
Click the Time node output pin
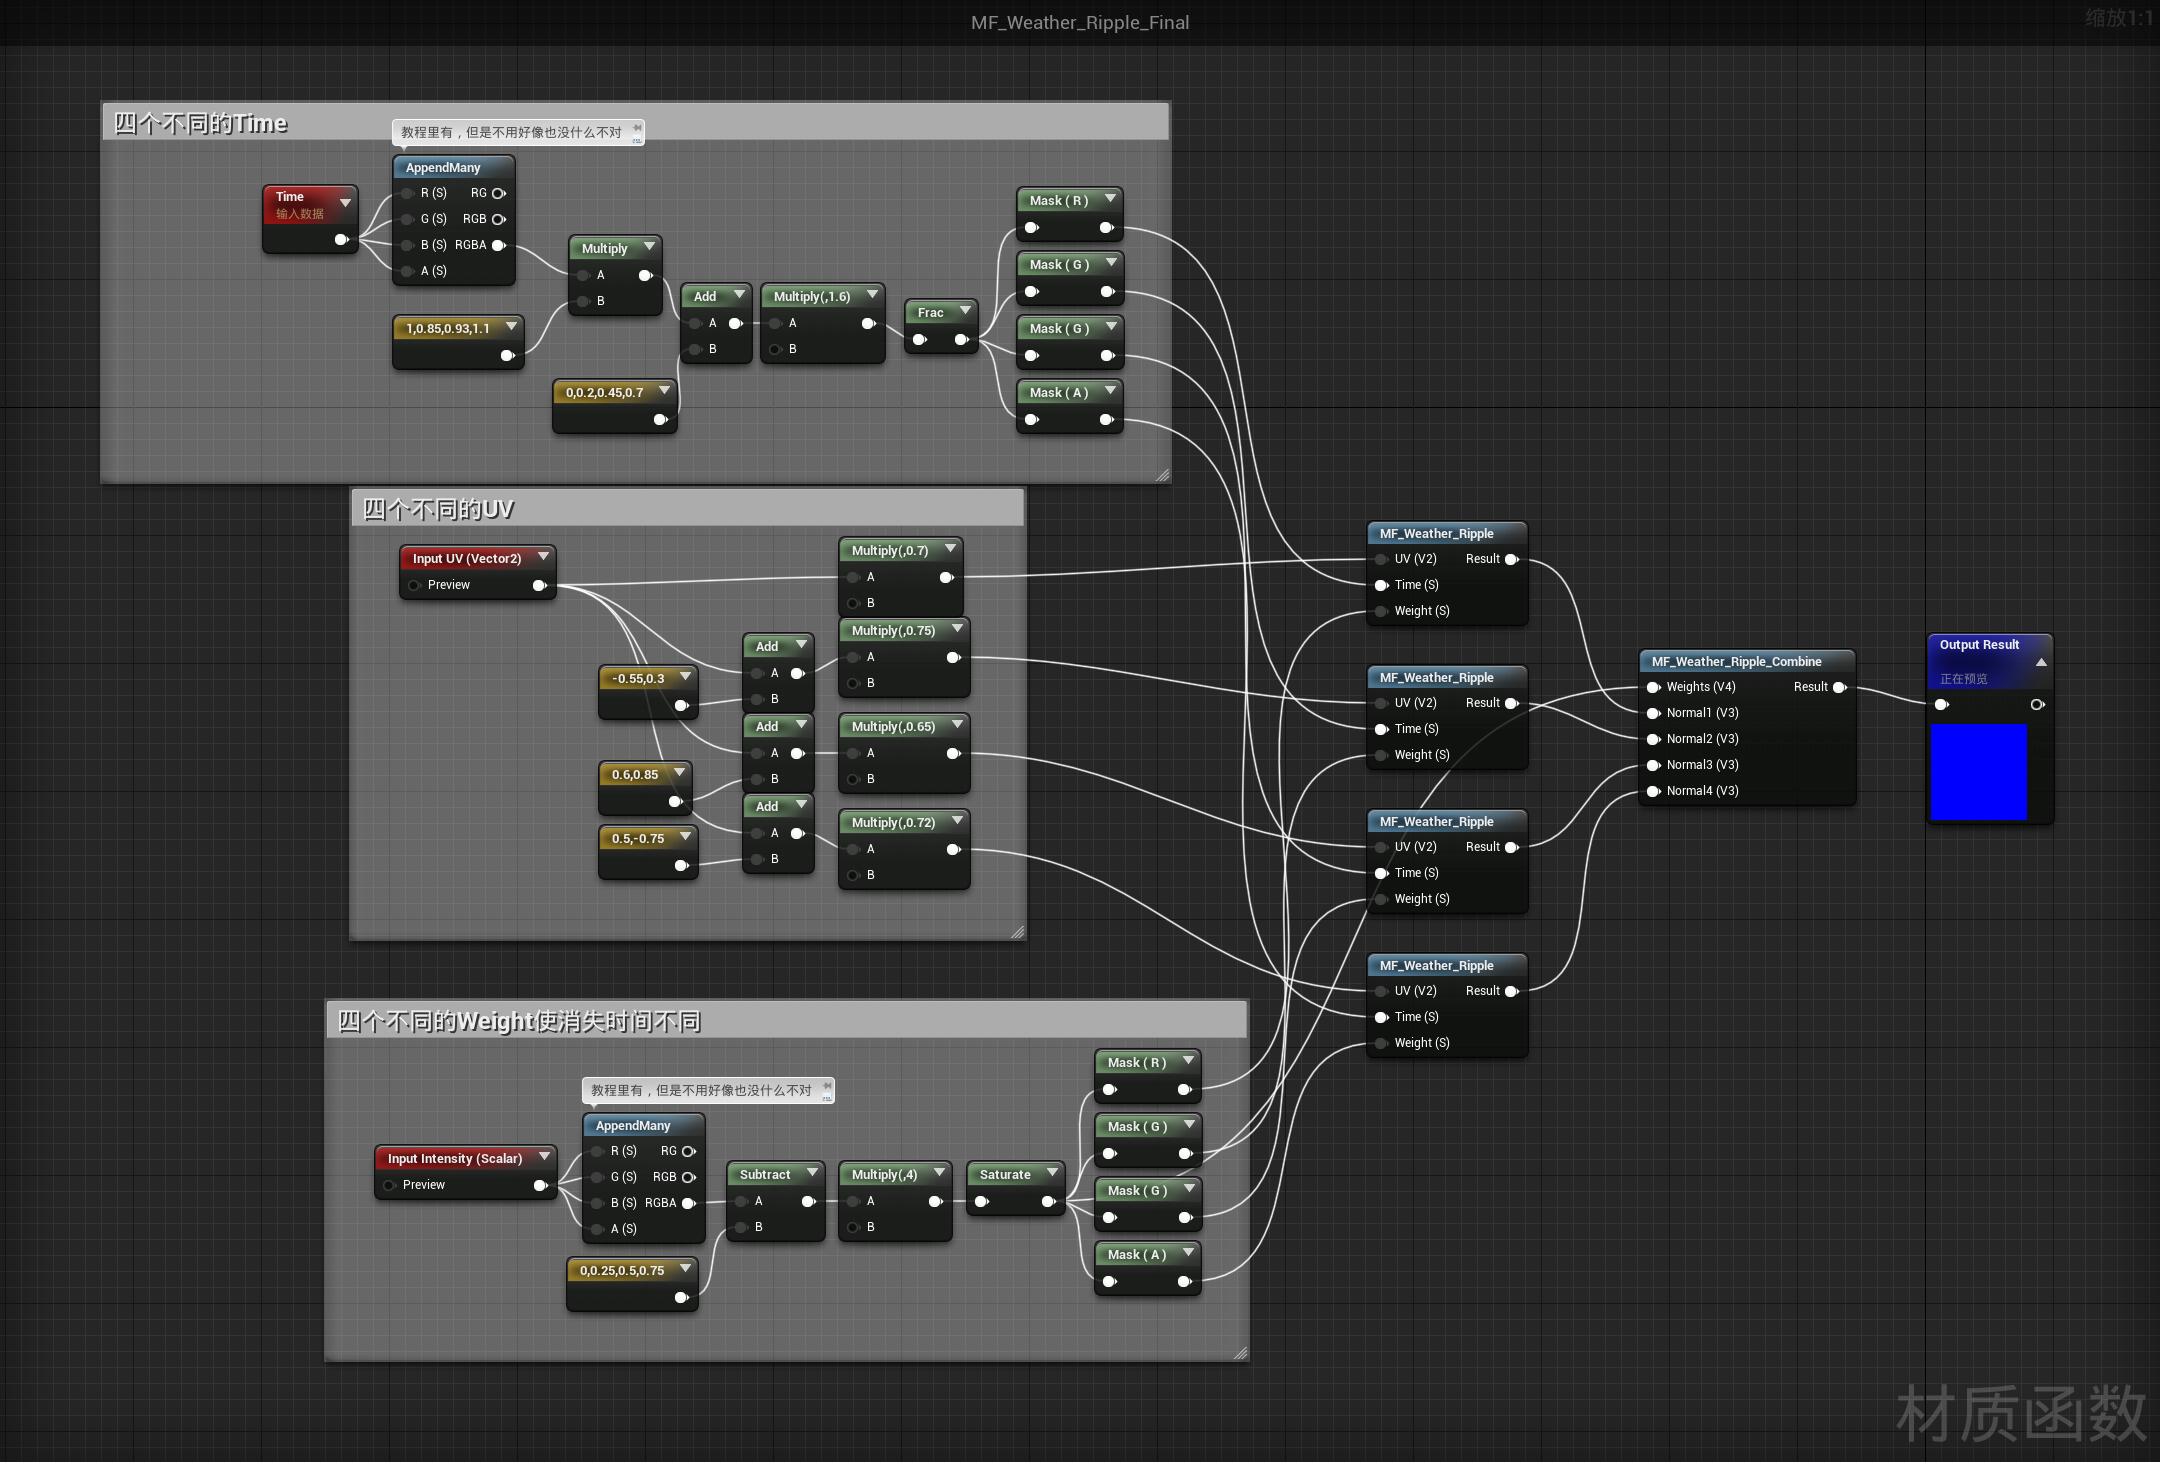tap(341, 240)
